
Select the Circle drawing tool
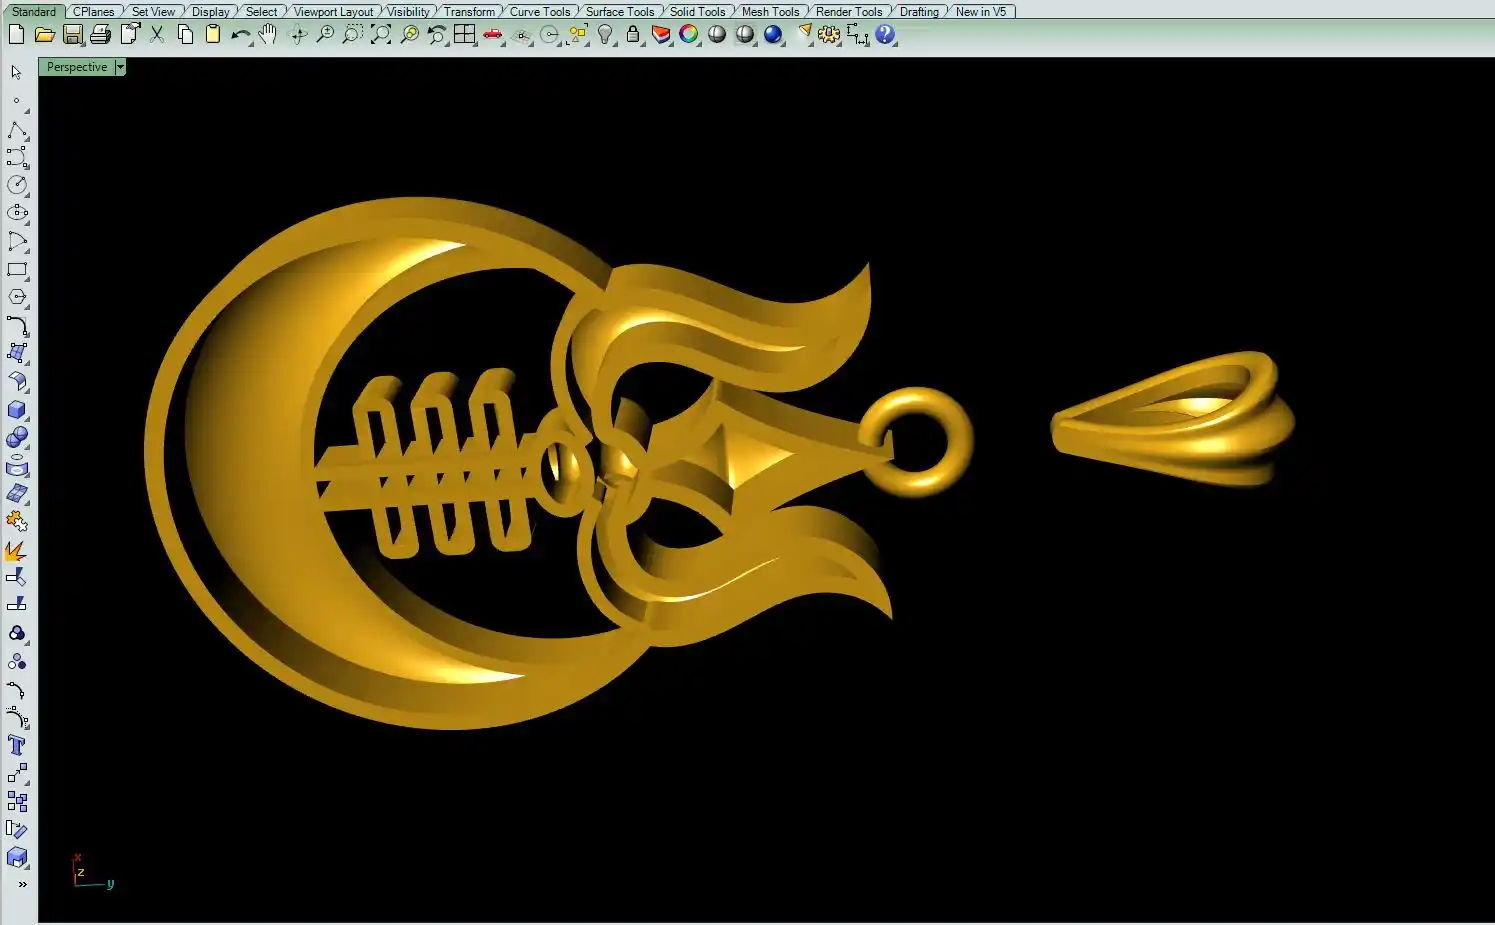tap(17, 185)
